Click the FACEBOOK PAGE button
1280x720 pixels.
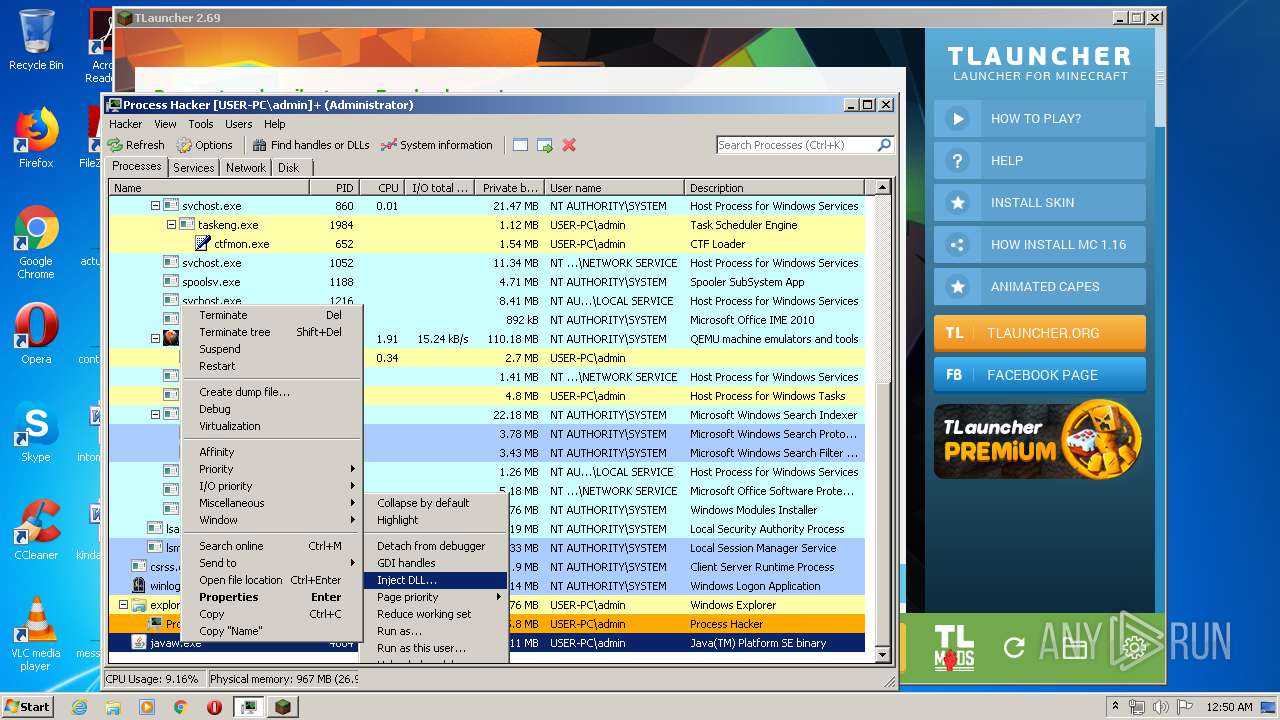(1040, 375)
